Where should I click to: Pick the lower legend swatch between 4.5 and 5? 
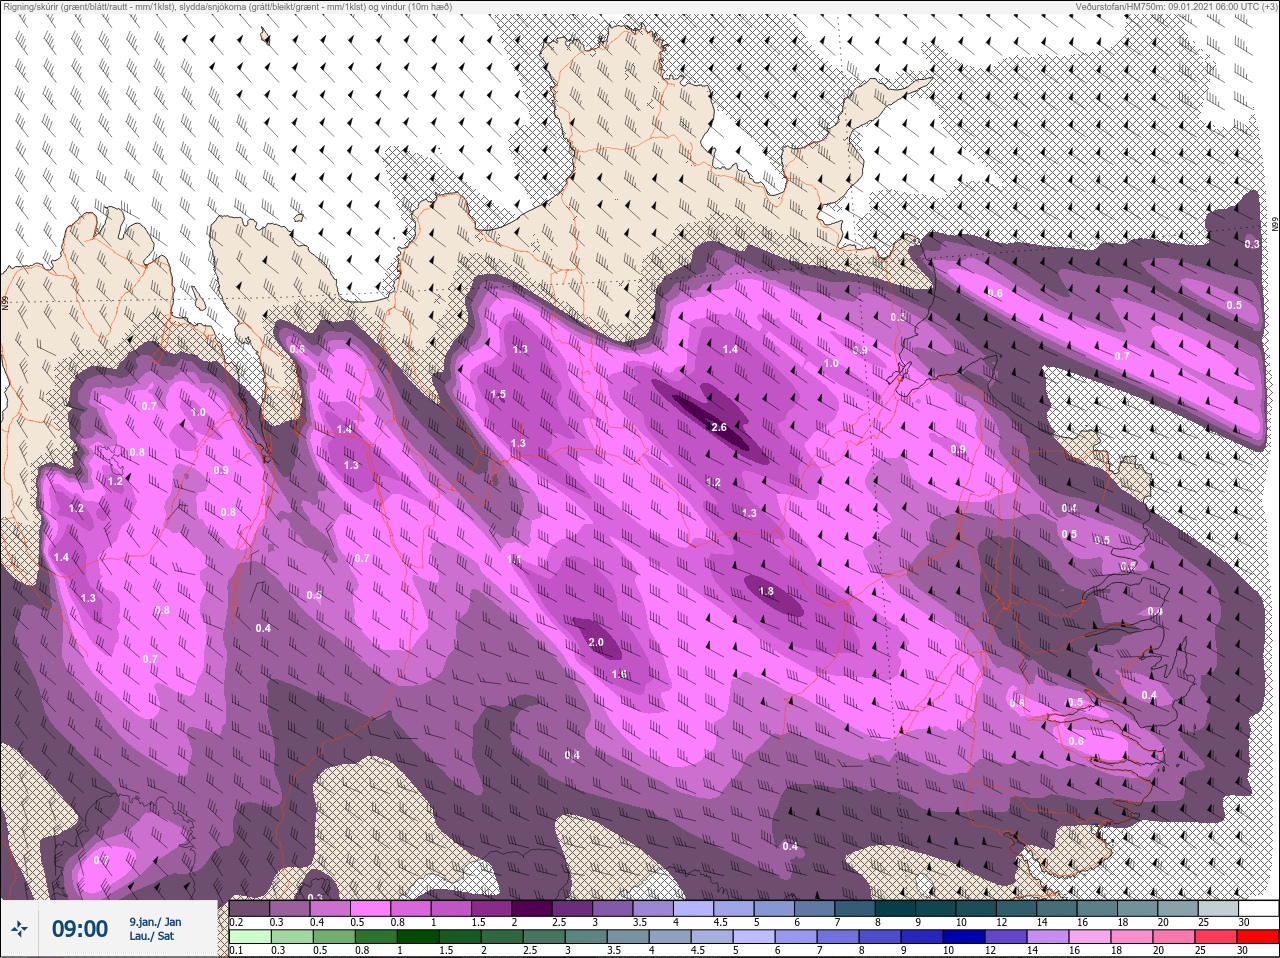click(x=711, y=937)
